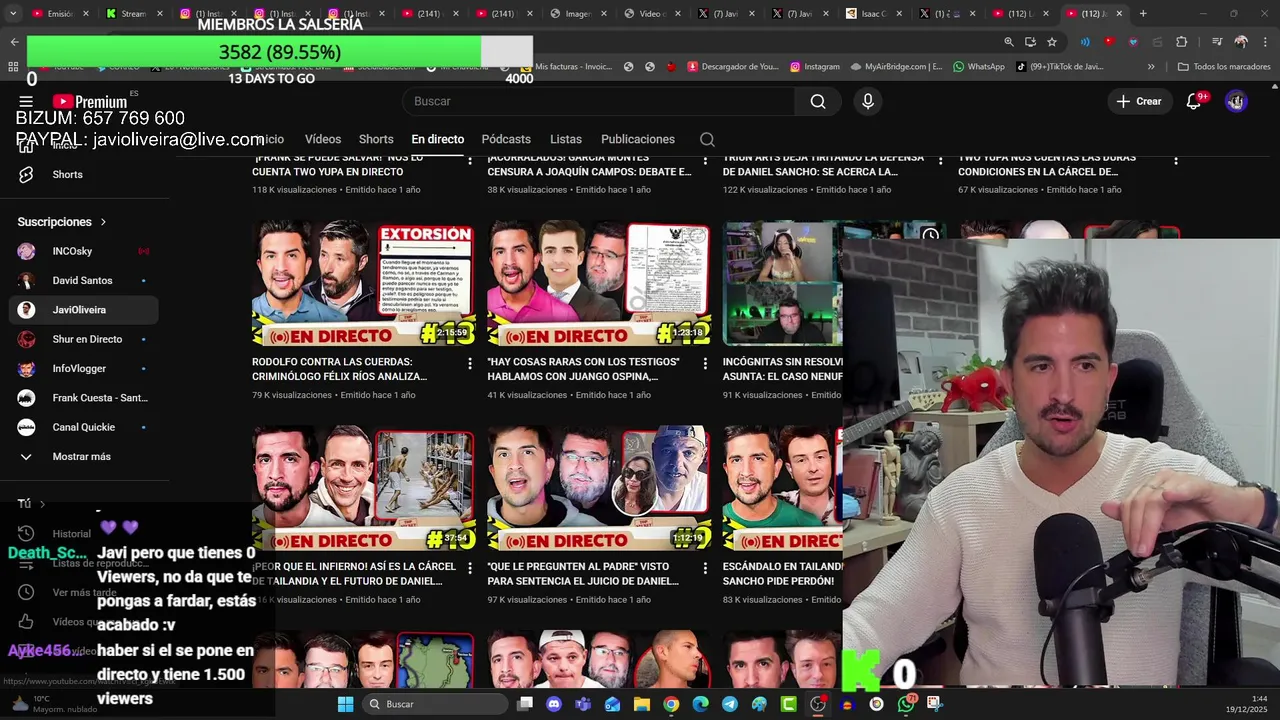Select the En directo channel tab
Viewport: 1280px width, 720px height.
click(x=438, y=139)
